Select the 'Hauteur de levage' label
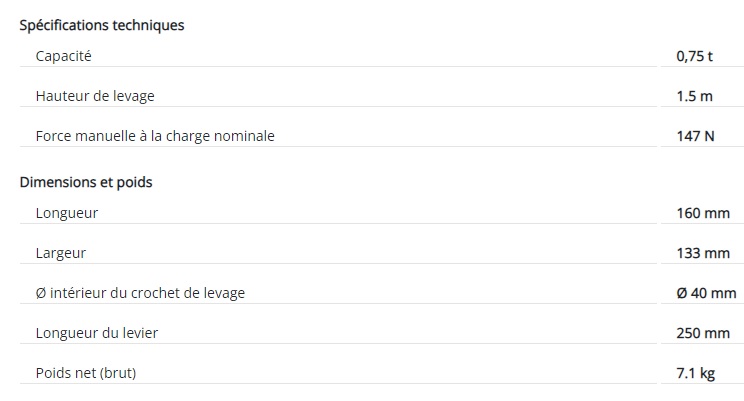 coord(95,96)
